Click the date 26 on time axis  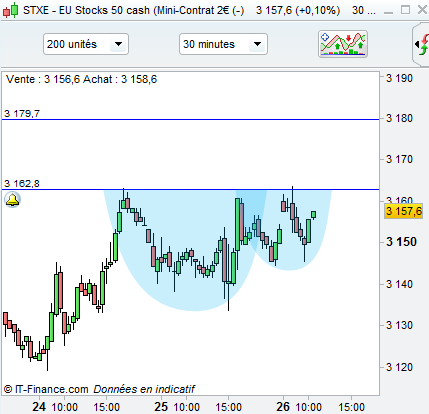(283, 407)
